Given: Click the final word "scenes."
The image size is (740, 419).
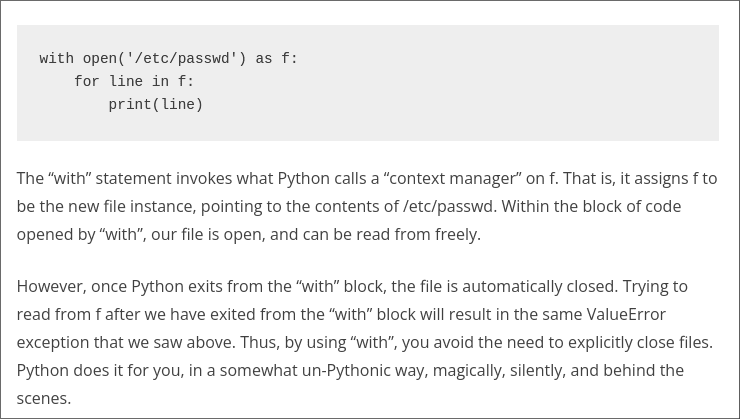Looking at the screenshot, I should (43, 398).
